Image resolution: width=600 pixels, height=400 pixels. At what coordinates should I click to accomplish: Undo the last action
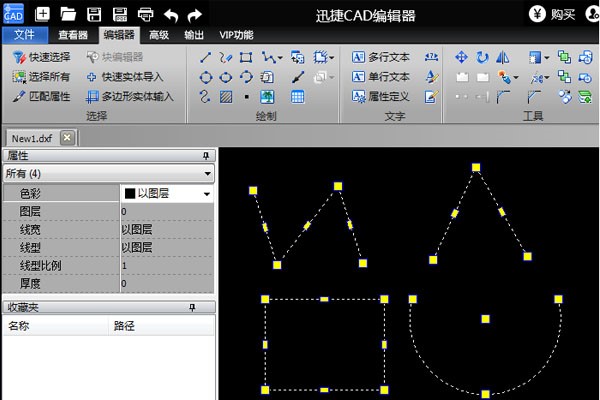171,14
